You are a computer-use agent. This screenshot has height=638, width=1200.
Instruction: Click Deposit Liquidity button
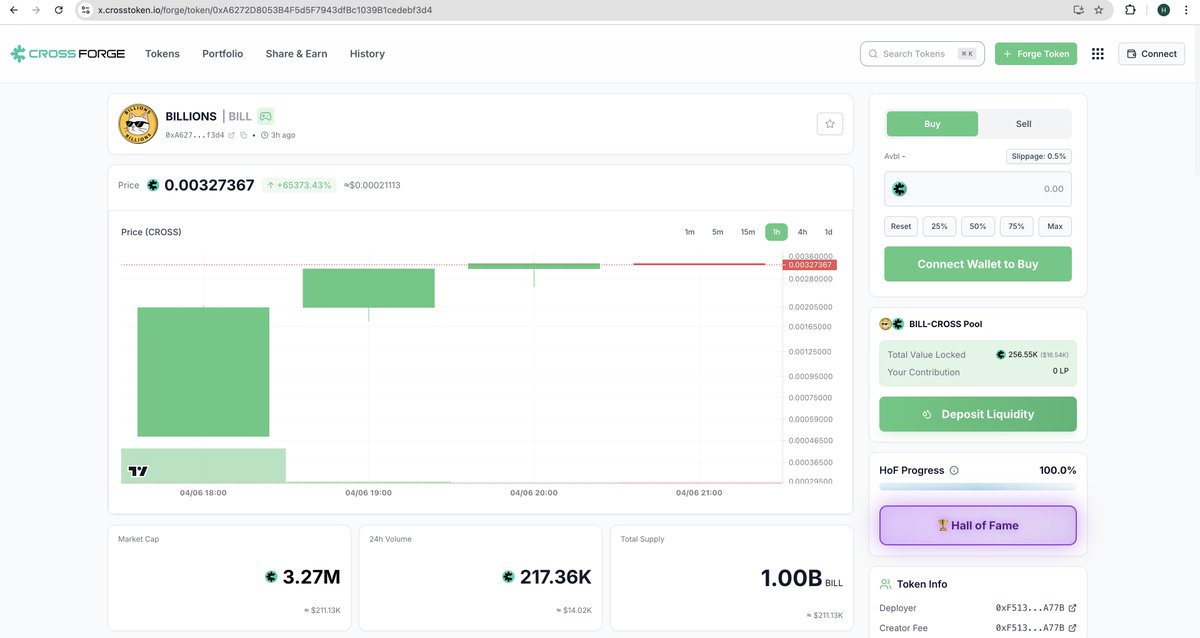point(978,414)
